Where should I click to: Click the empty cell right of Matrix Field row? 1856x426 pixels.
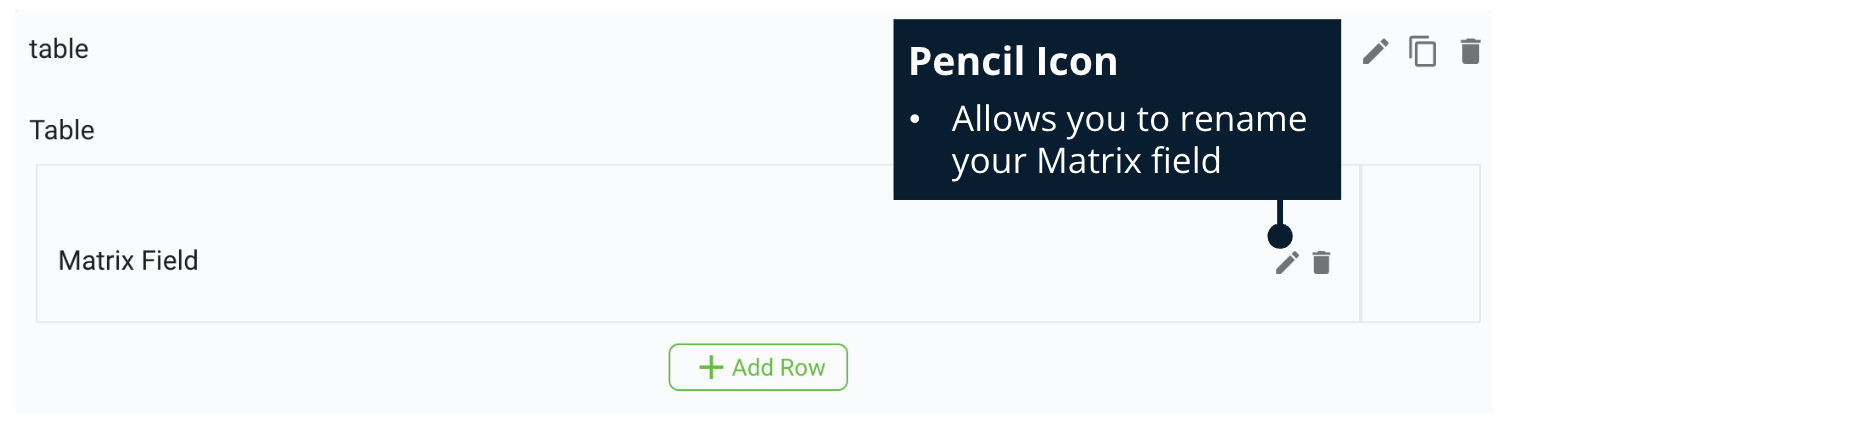(1420, 244)
